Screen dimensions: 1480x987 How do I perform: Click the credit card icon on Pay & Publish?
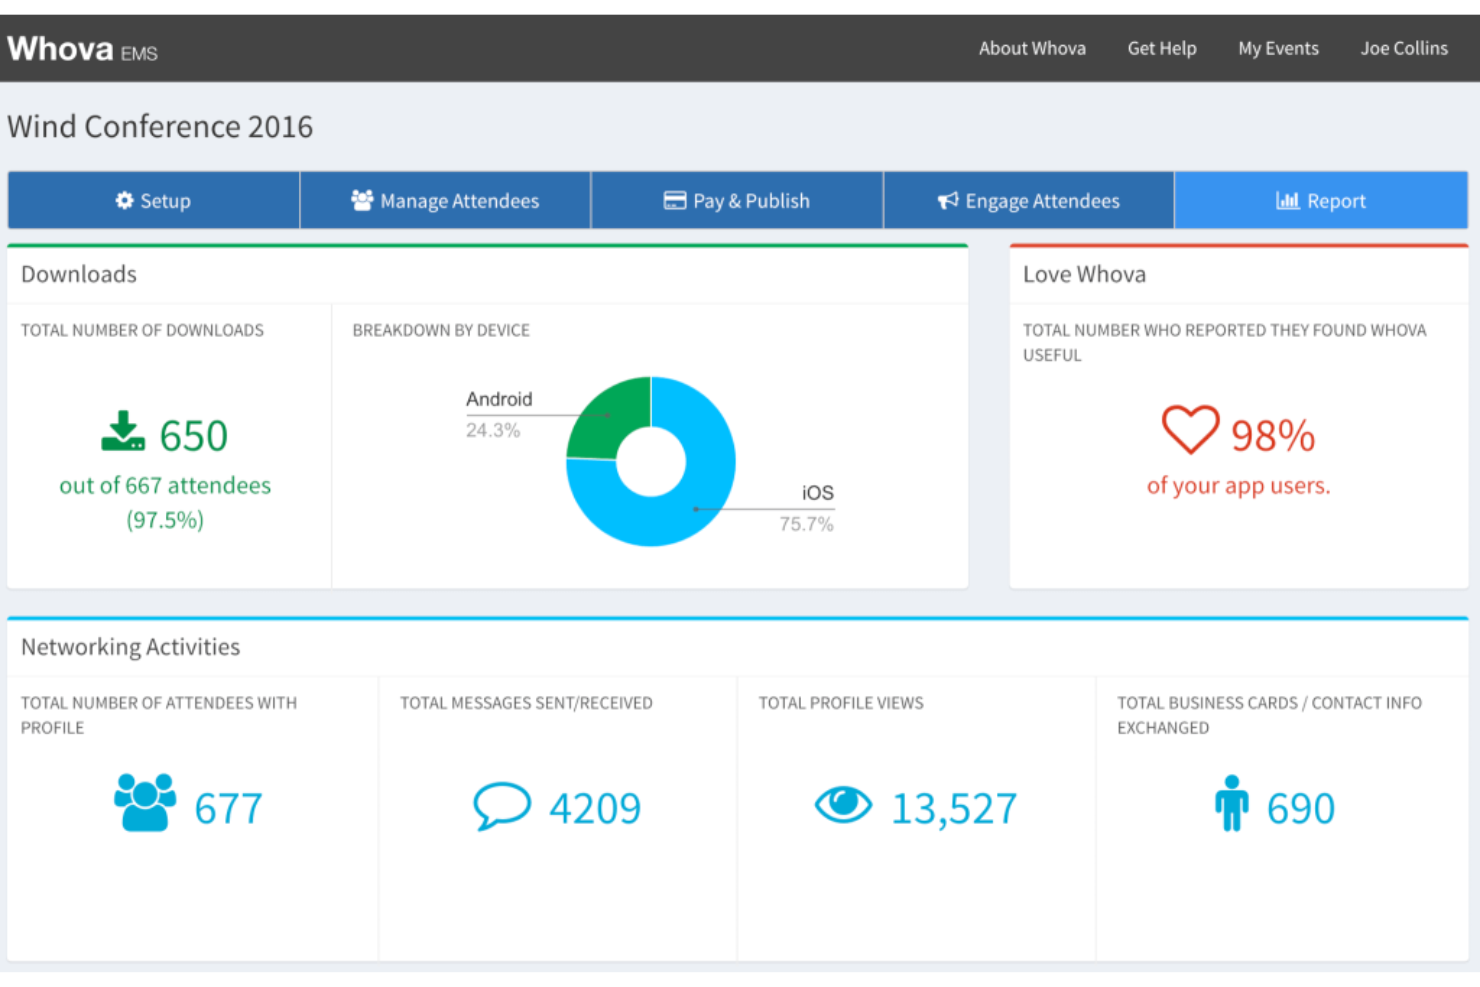pyautogui.click(x=676, y=200)
